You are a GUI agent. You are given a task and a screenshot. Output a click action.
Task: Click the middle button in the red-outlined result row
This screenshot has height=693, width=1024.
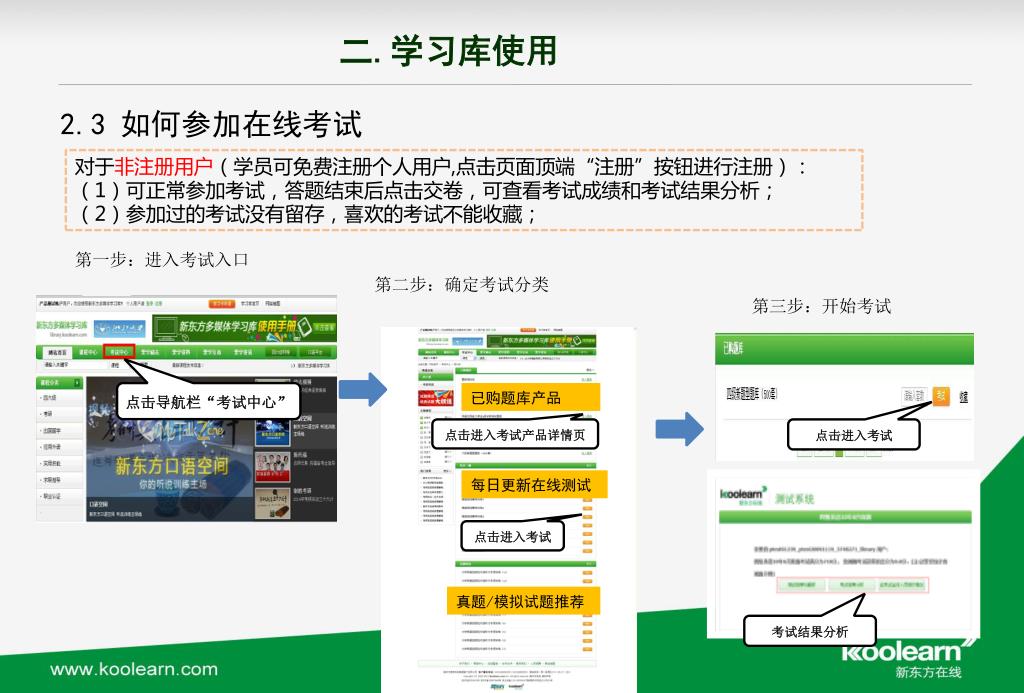[x=851, y=585]
